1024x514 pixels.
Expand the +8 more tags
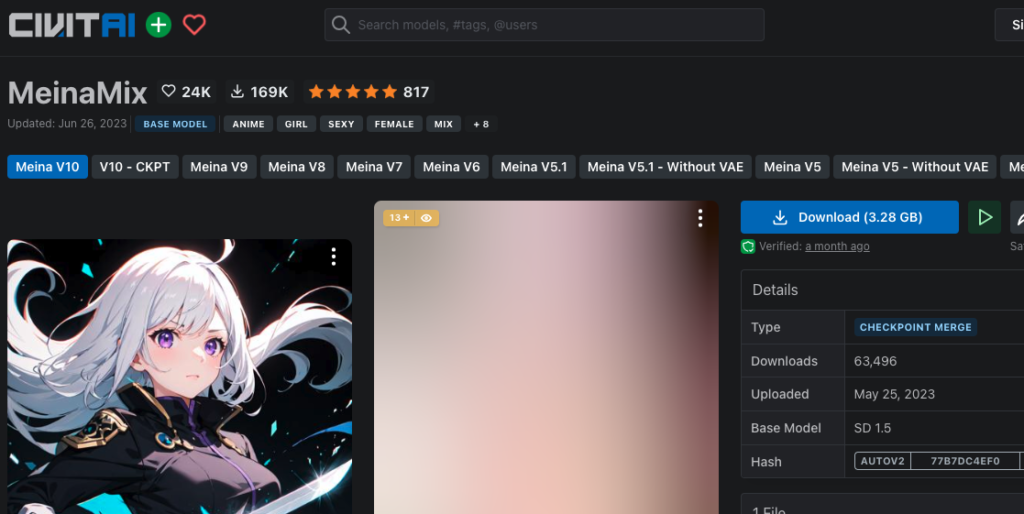[x=481, y=124]
